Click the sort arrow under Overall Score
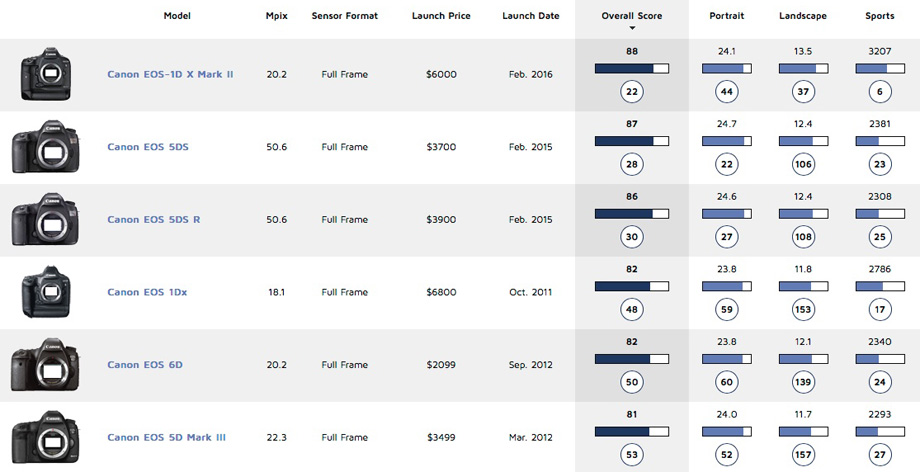 (632, 28)
